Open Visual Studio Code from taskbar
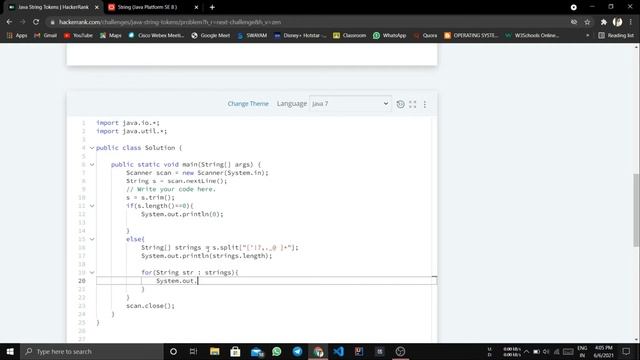Viewport: 640px width, 360px height. click(339, 351)
